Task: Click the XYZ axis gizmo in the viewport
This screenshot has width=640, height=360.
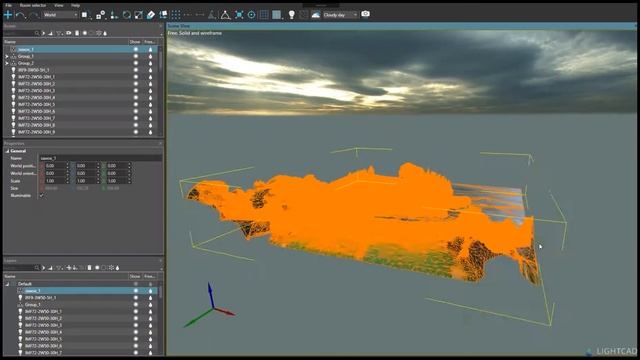Action: coord(210,305)
